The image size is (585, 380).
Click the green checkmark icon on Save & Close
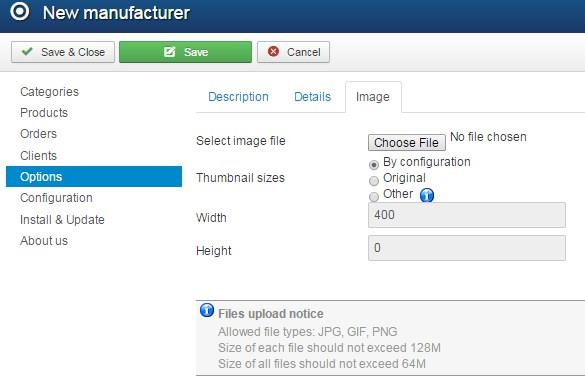click(27, 51)
